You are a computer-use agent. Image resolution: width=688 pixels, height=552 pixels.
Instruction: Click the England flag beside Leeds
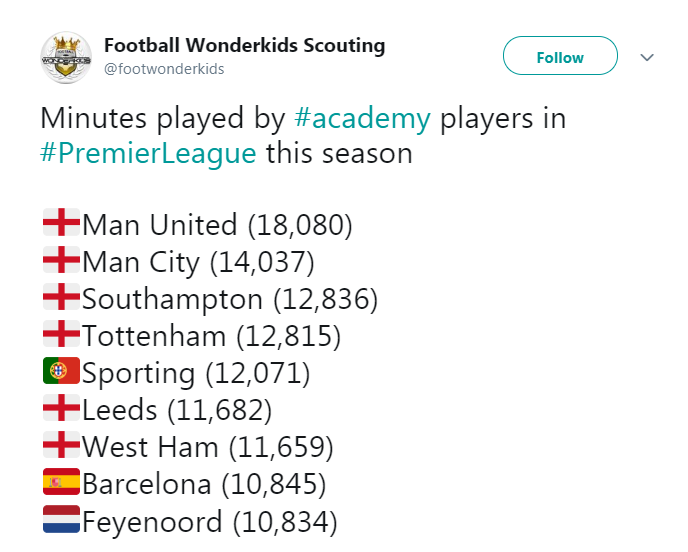(61, 408)
